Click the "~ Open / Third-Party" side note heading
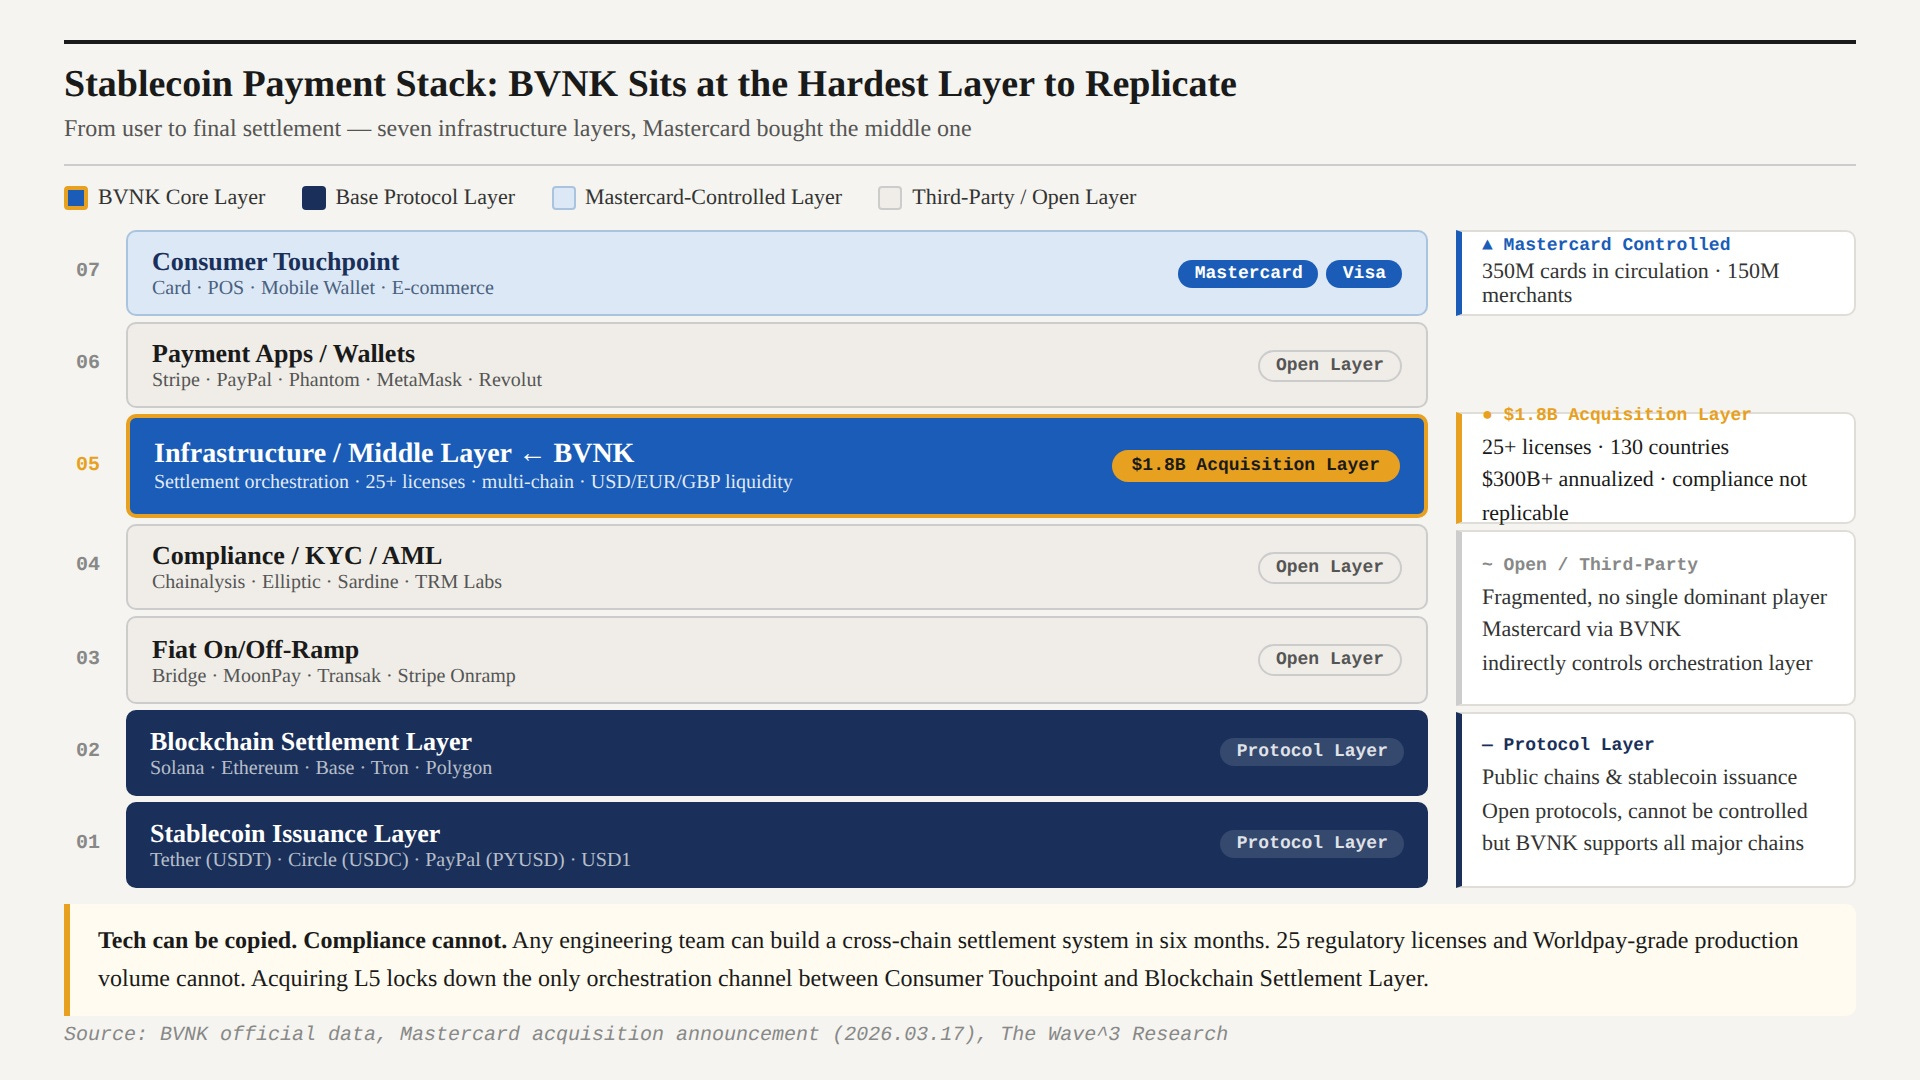Screen dimensions: 1920x1080 1590,565
